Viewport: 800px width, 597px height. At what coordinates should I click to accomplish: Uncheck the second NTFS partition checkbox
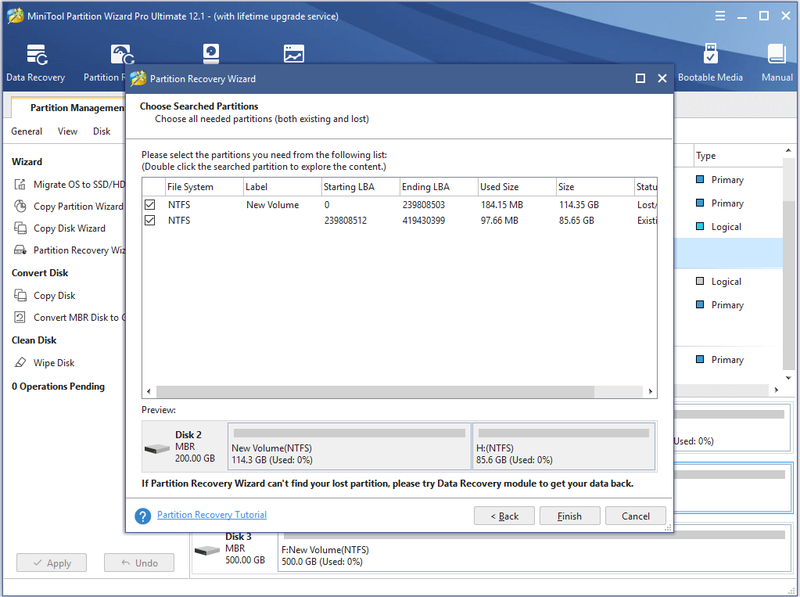[x=150, y=220]
